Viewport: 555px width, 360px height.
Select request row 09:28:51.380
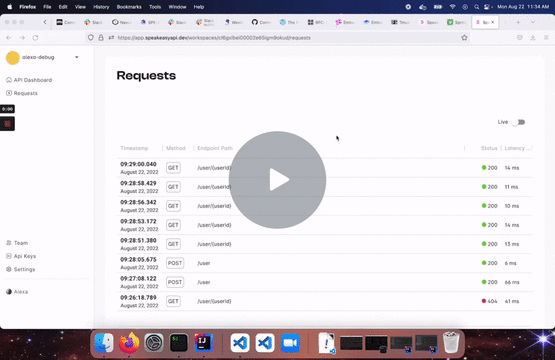[325, 244]
